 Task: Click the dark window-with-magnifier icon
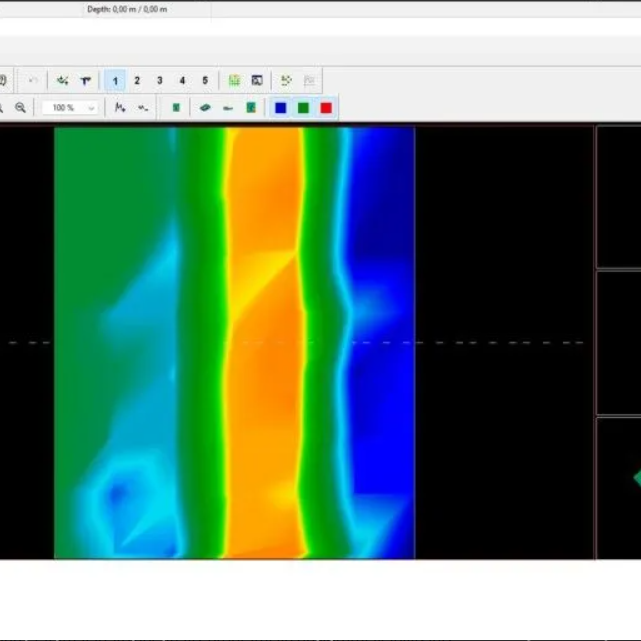pyautogui.click(x=257, y=81)
